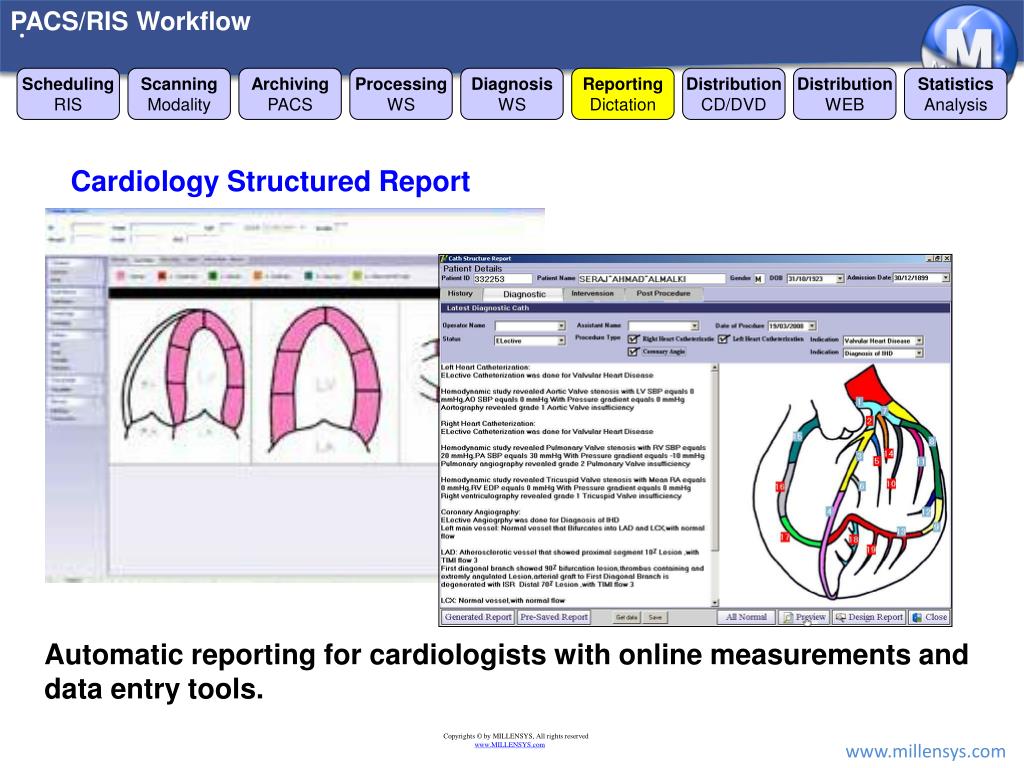Switch to the Post Procedure tab

[663, 294]
